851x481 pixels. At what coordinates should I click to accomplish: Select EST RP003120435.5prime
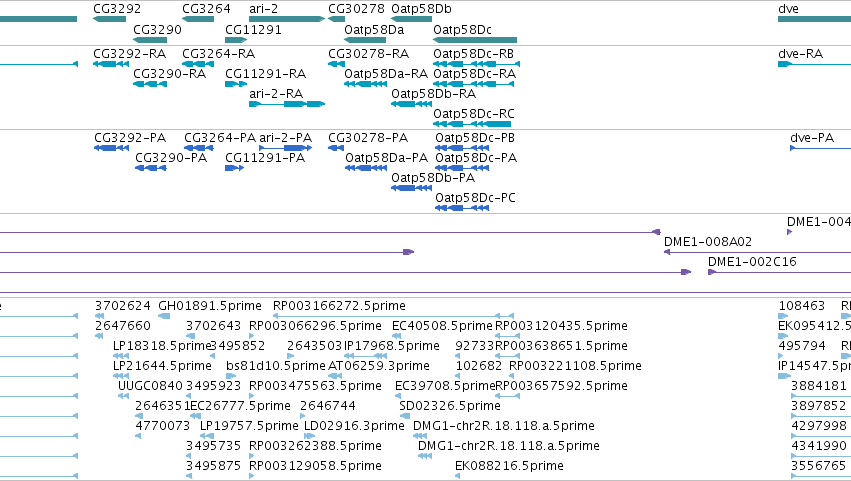tap(561, 326)
